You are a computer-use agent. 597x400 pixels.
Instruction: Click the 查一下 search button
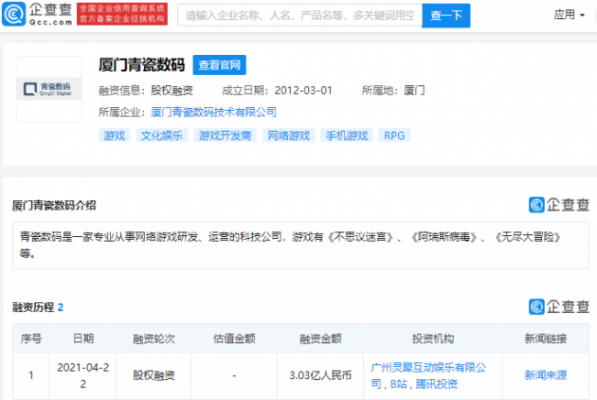[446, 16]
